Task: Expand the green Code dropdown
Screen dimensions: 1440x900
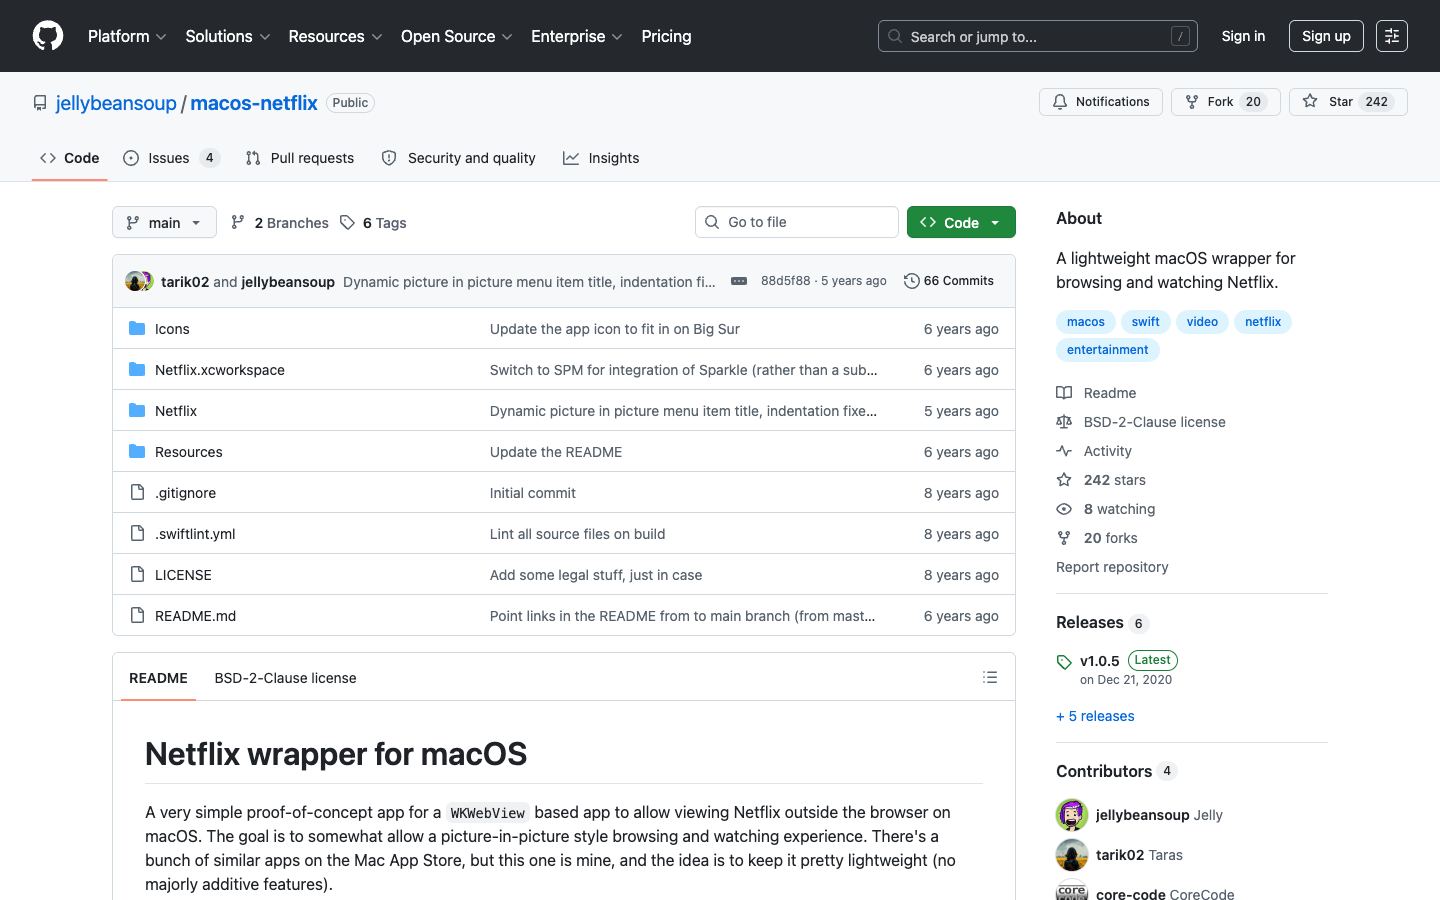Action: click(x=961, y=222)
